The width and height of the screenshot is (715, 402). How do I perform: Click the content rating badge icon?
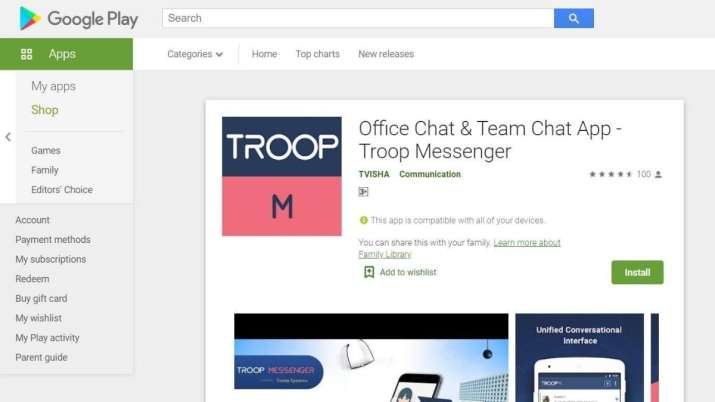click(x=363, y=192)
